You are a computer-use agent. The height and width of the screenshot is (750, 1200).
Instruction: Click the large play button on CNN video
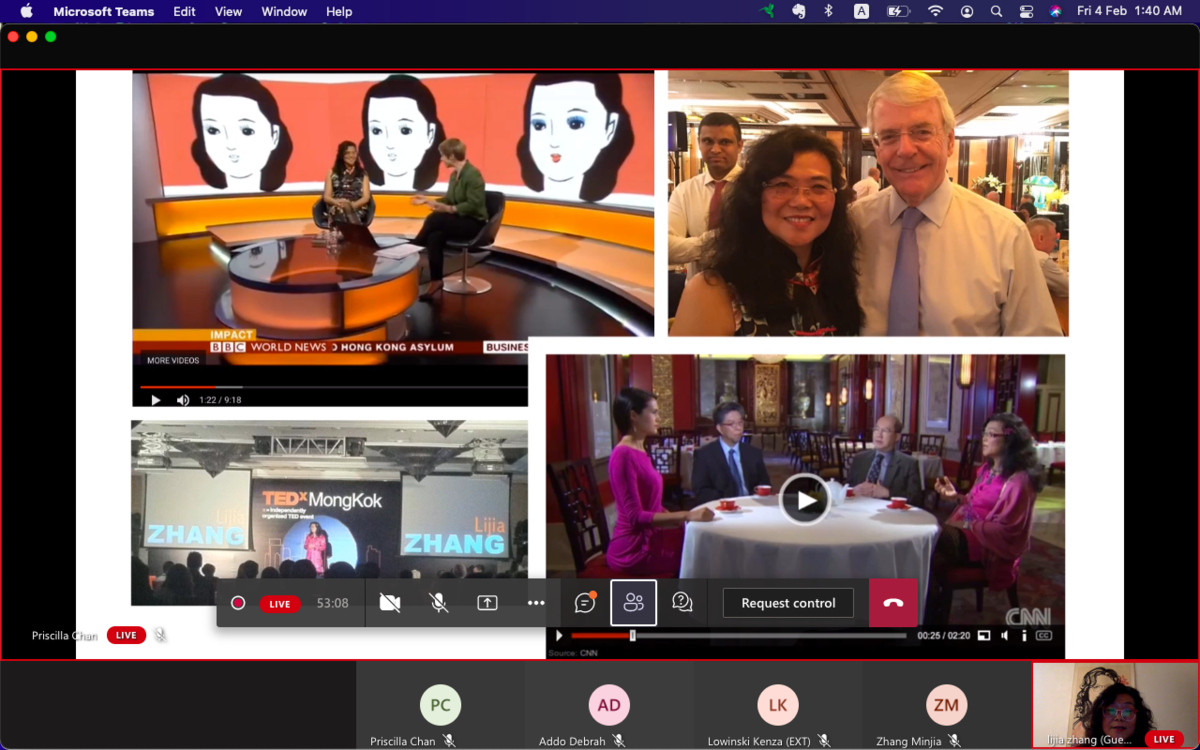tap(805, 499)
